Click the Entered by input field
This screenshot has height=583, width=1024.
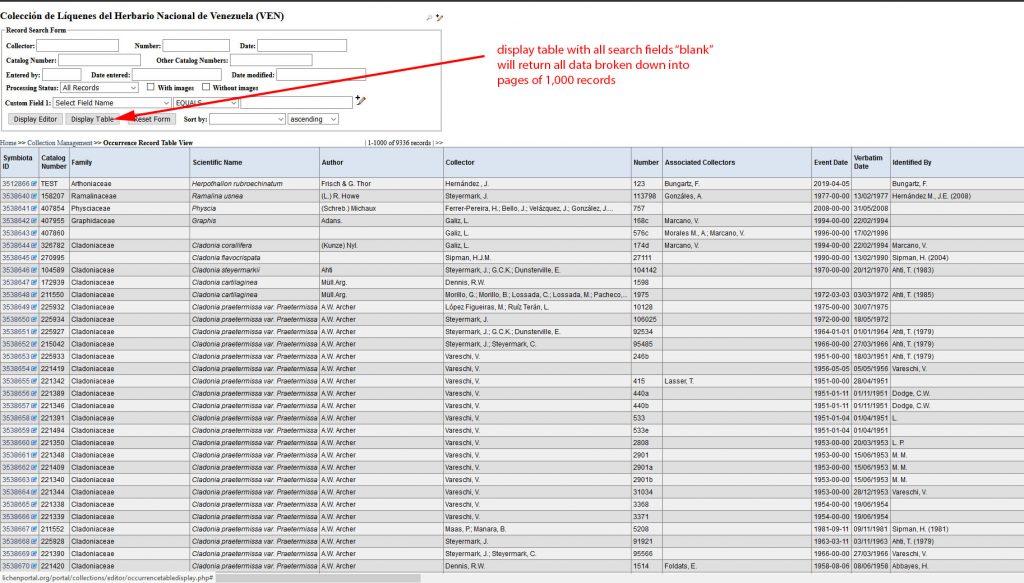[x=61, y=75]
